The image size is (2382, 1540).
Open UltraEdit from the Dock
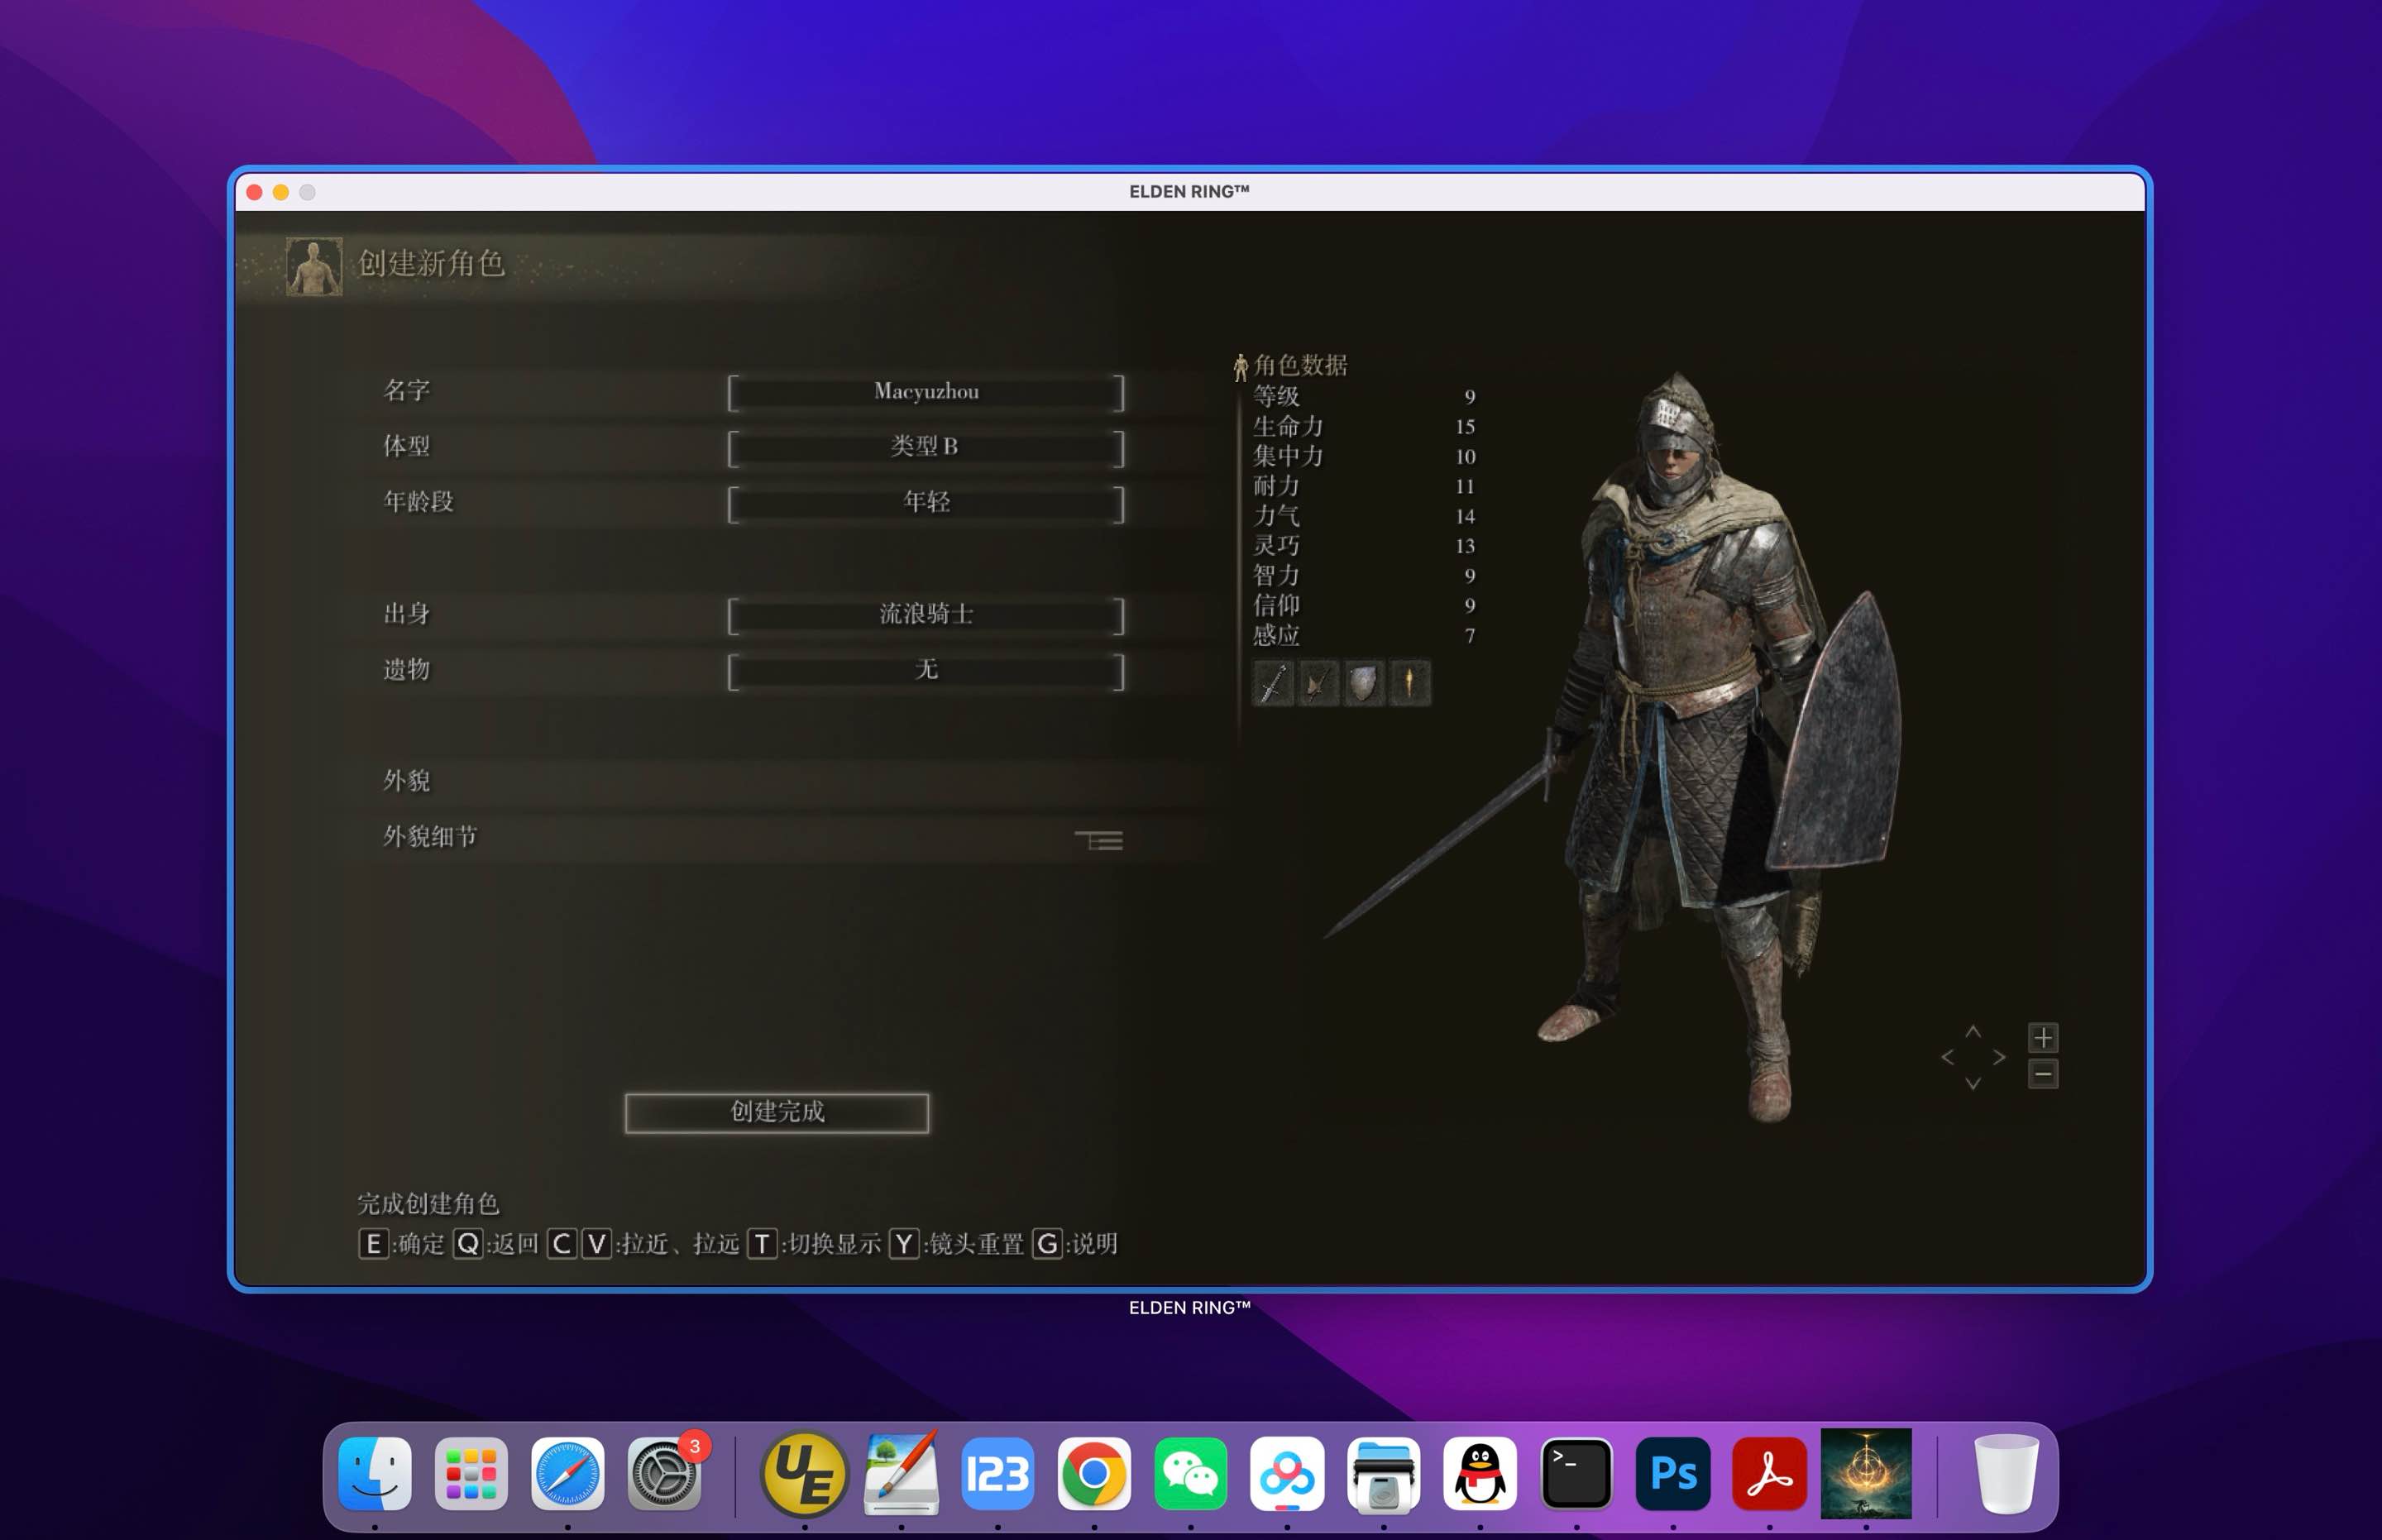pos(804,1474)
